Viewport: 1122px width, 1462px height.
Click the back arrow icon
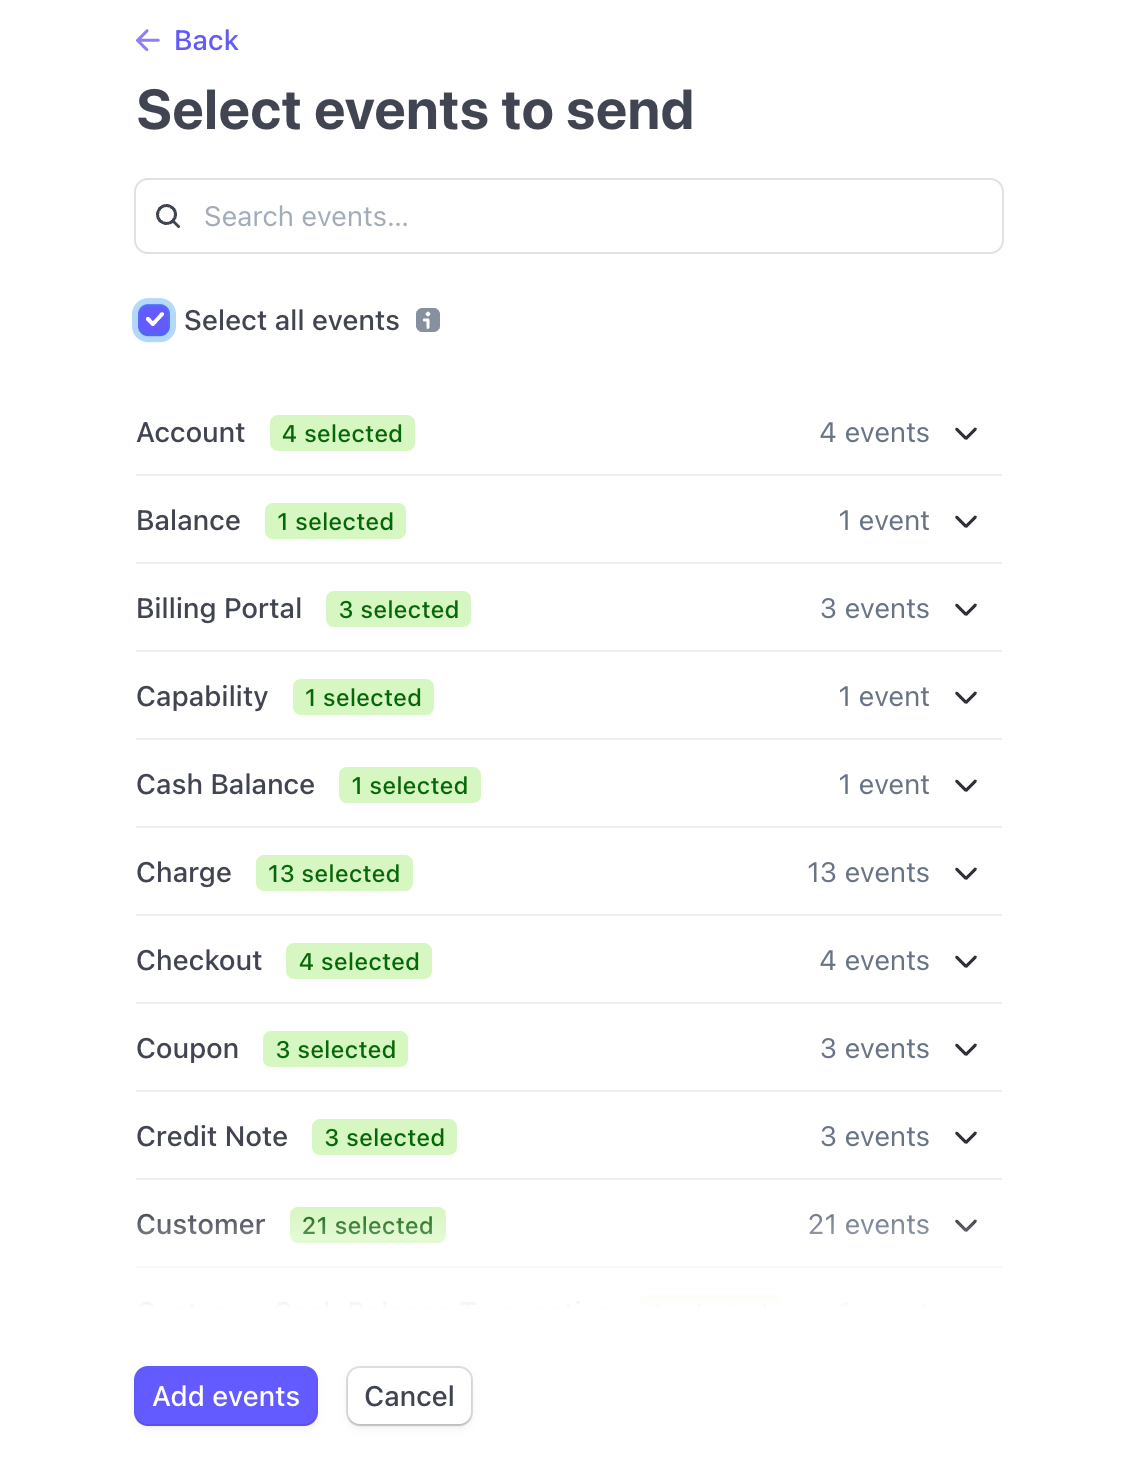click(x=148, y=40)
